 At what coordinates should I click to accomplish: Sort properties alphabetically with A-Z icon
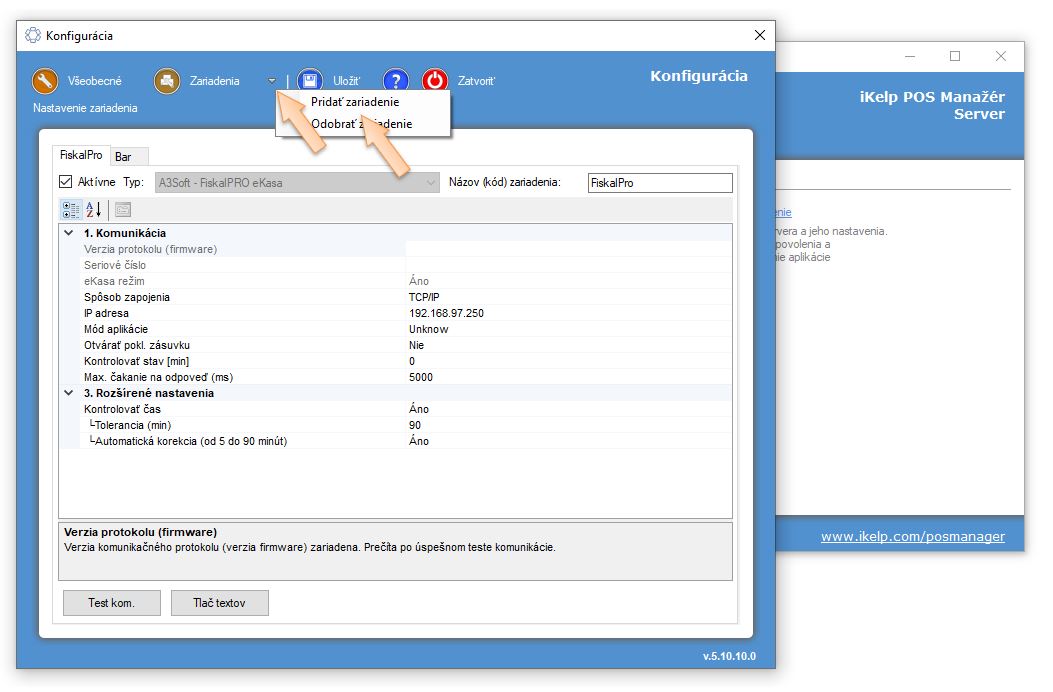pyautogui.click(x=94, y=210)
